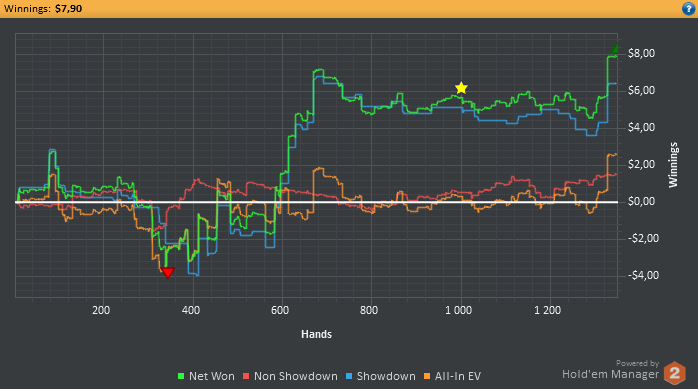Viewport: 698px width, 389px height.
Task: Click the 400 hands x-axis tick label
Action: click(x=191, y=310)
